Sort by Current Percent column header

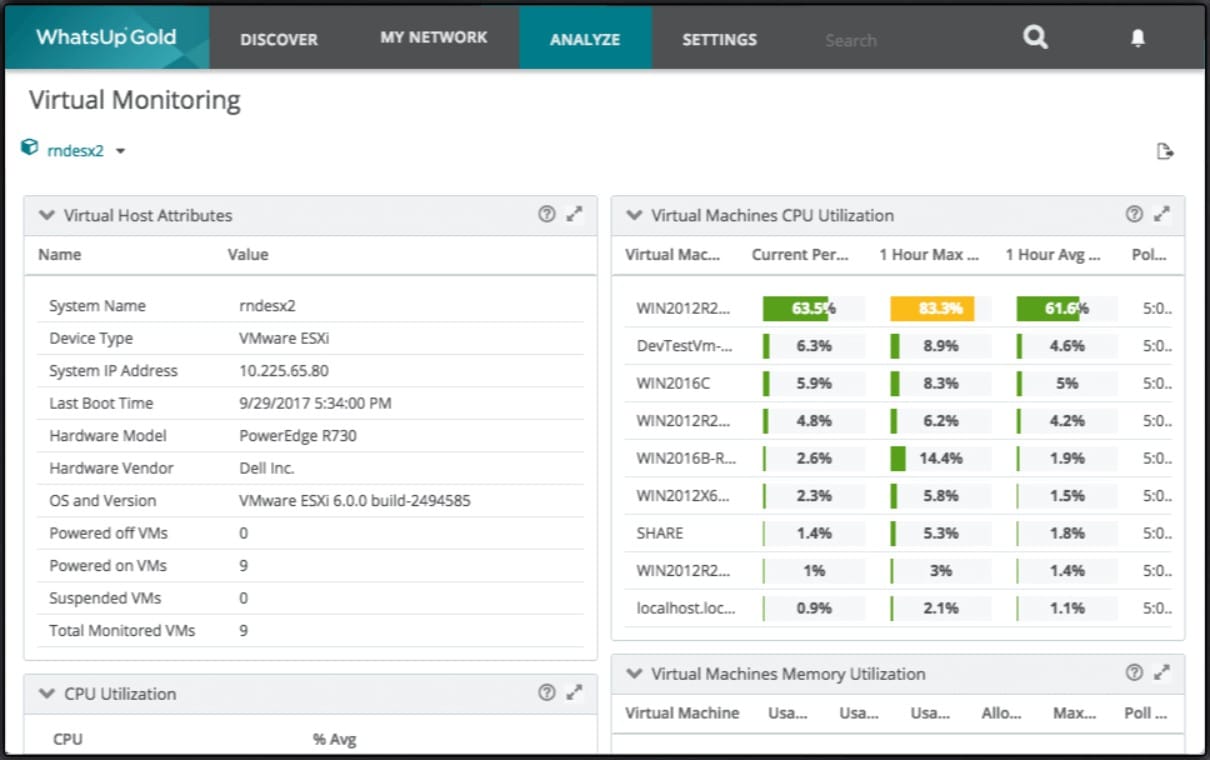pyautogui.click(x=800, y=254)
